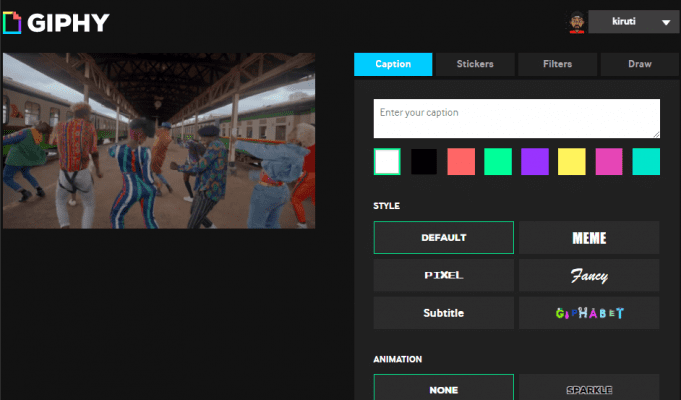Pick the yellow caption color swatch
Viewport: 681px width, 400px height.
(572, 162)
